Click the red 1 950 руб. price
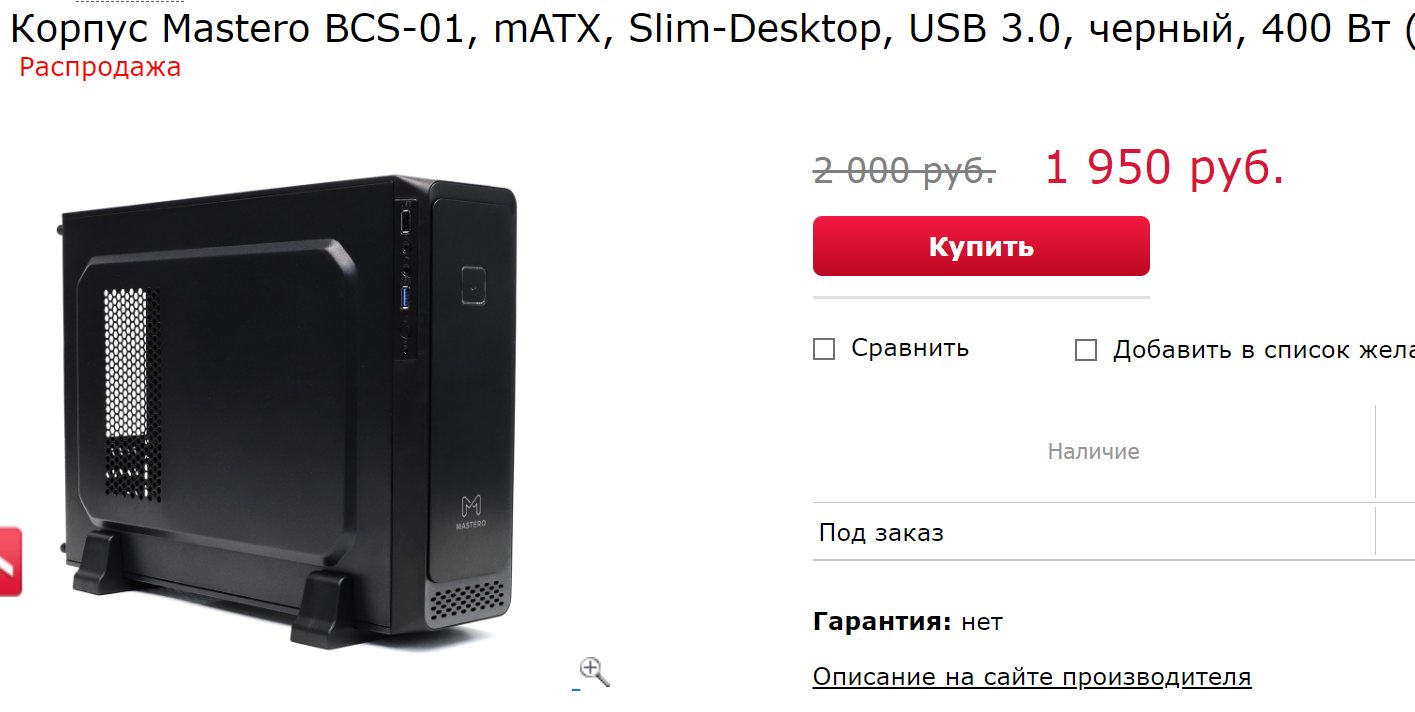Screen dimensions: 1415x712 tap(1164, 167)
